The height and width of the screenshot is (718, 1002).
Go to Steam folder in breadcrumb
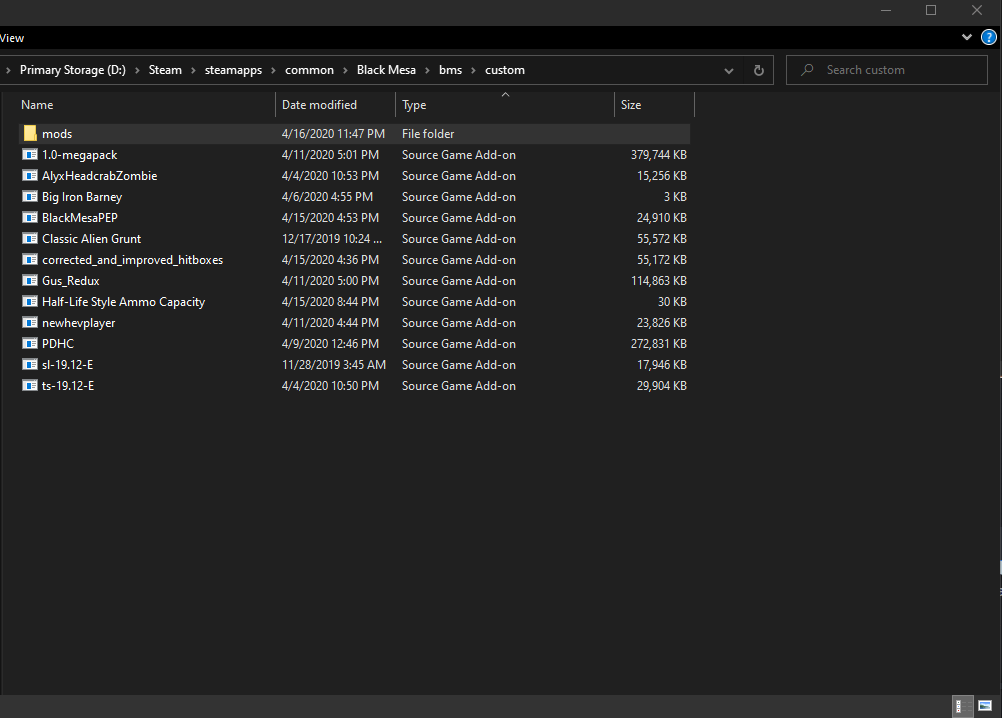165,70
